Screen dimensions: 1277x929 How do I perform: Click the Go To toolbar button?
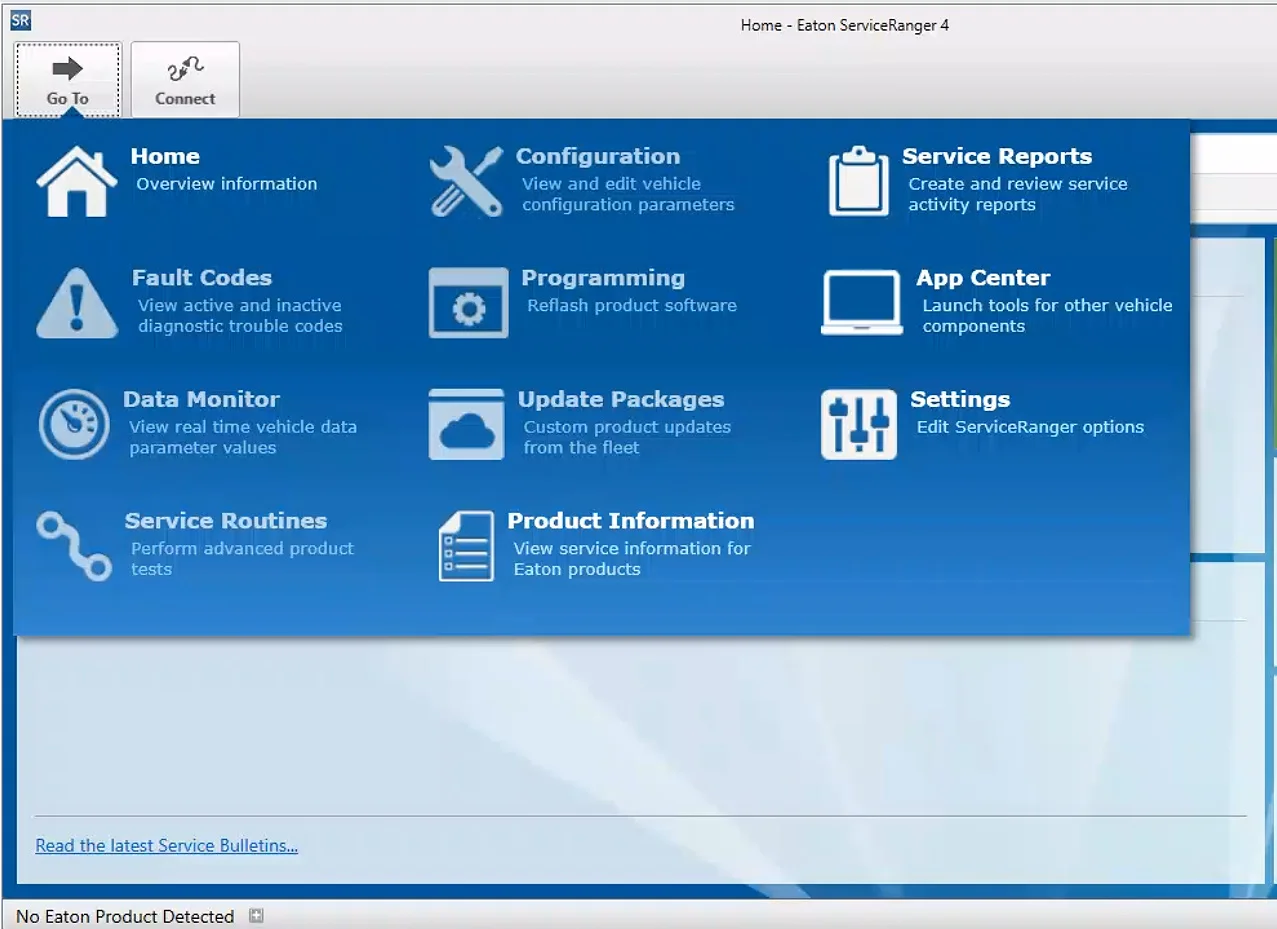[x=68, y=80]
